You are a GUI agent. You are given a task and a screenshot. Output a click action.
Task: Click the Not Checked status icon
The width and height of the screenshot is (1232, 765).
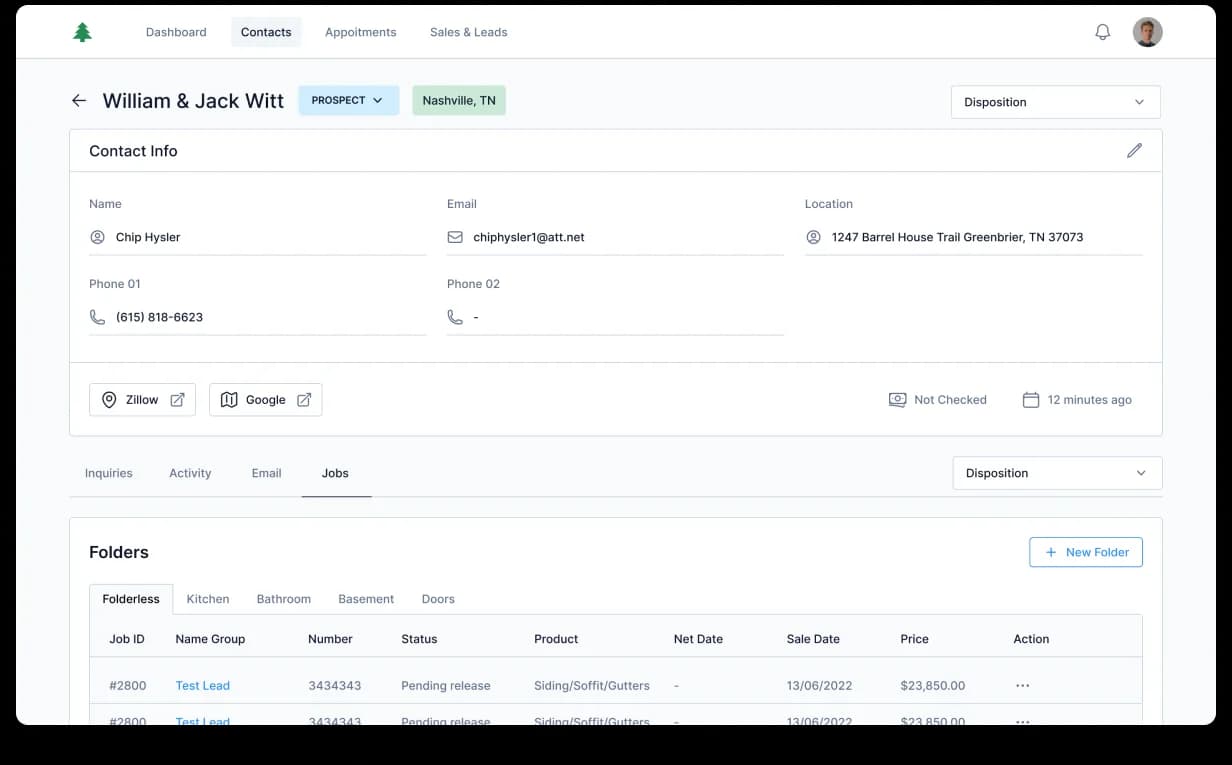897,400
